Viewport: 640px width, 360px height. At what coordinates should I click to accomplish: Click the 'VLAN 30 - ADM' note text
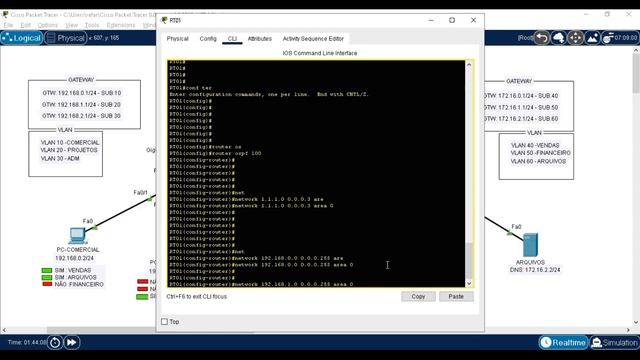(60, 158)
